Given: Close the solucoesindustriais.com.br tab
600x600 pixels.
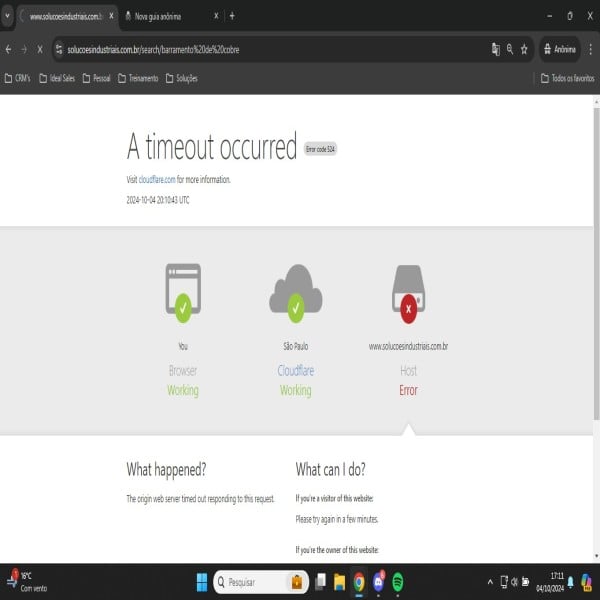Looking at the screenshot, I should 111,16.
